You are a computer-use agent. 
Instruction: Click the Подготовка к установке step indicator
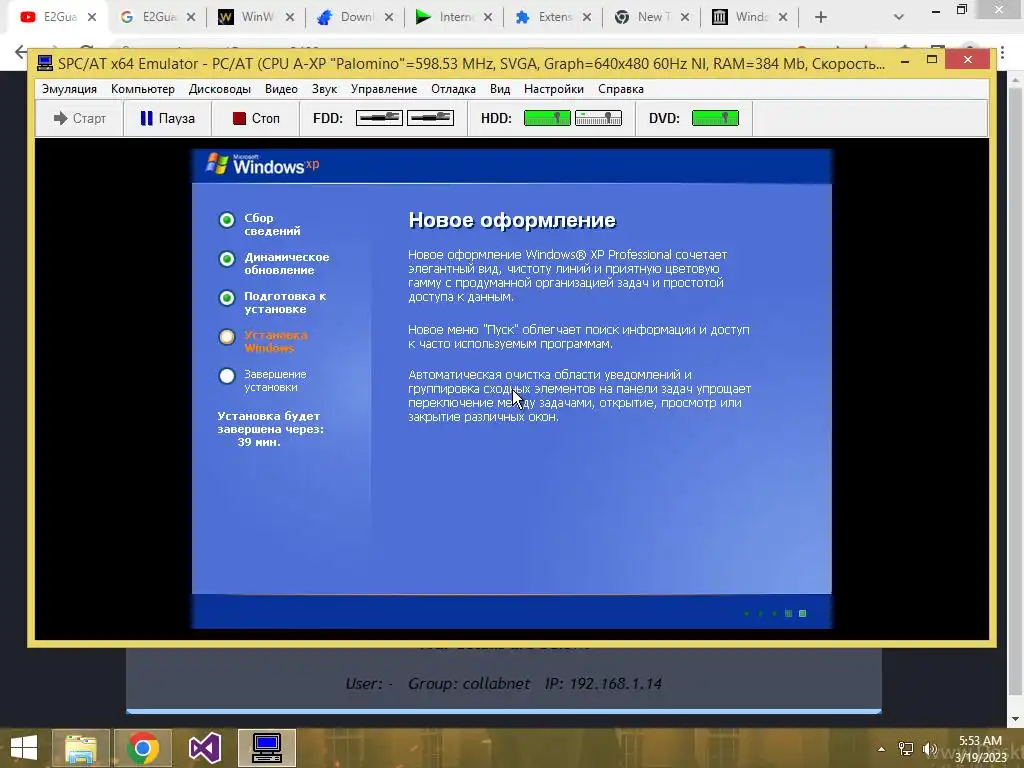227,298
